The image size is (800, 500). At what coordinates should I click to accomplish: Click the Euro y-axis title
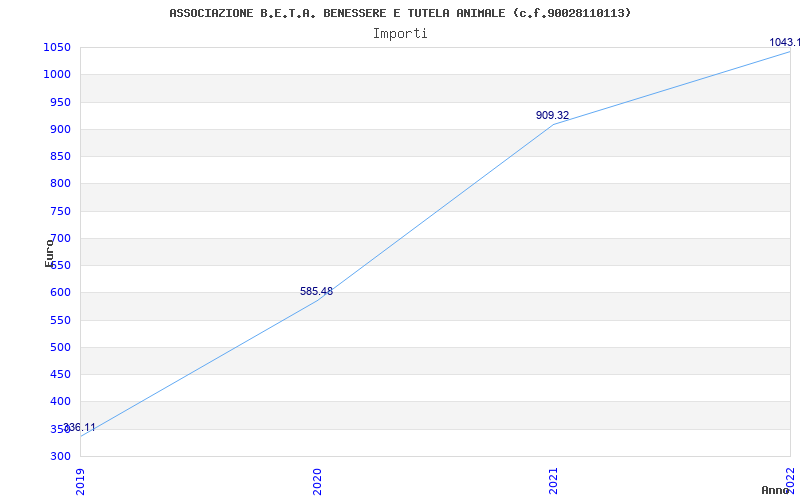pyautogui.click(x=49, y=253)
